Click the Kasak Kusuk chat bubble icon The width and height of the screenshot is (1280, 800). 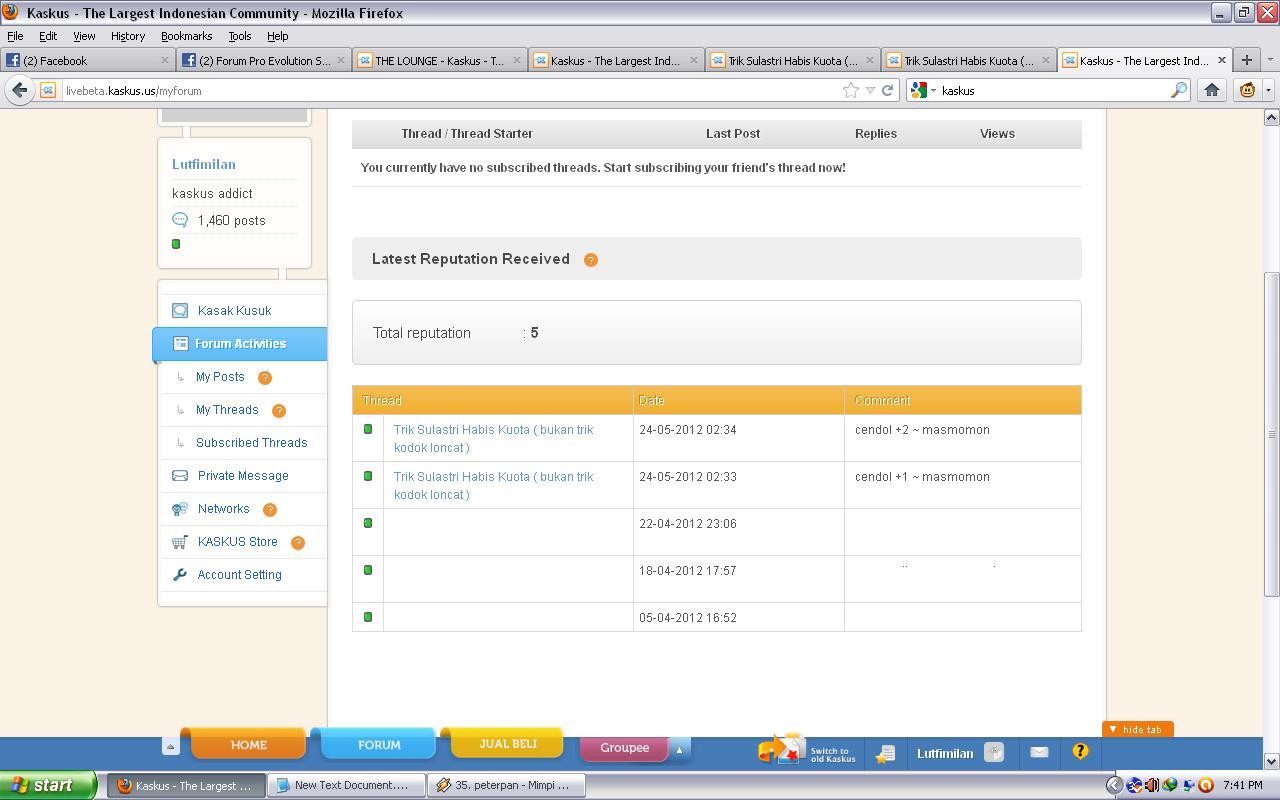180,311
